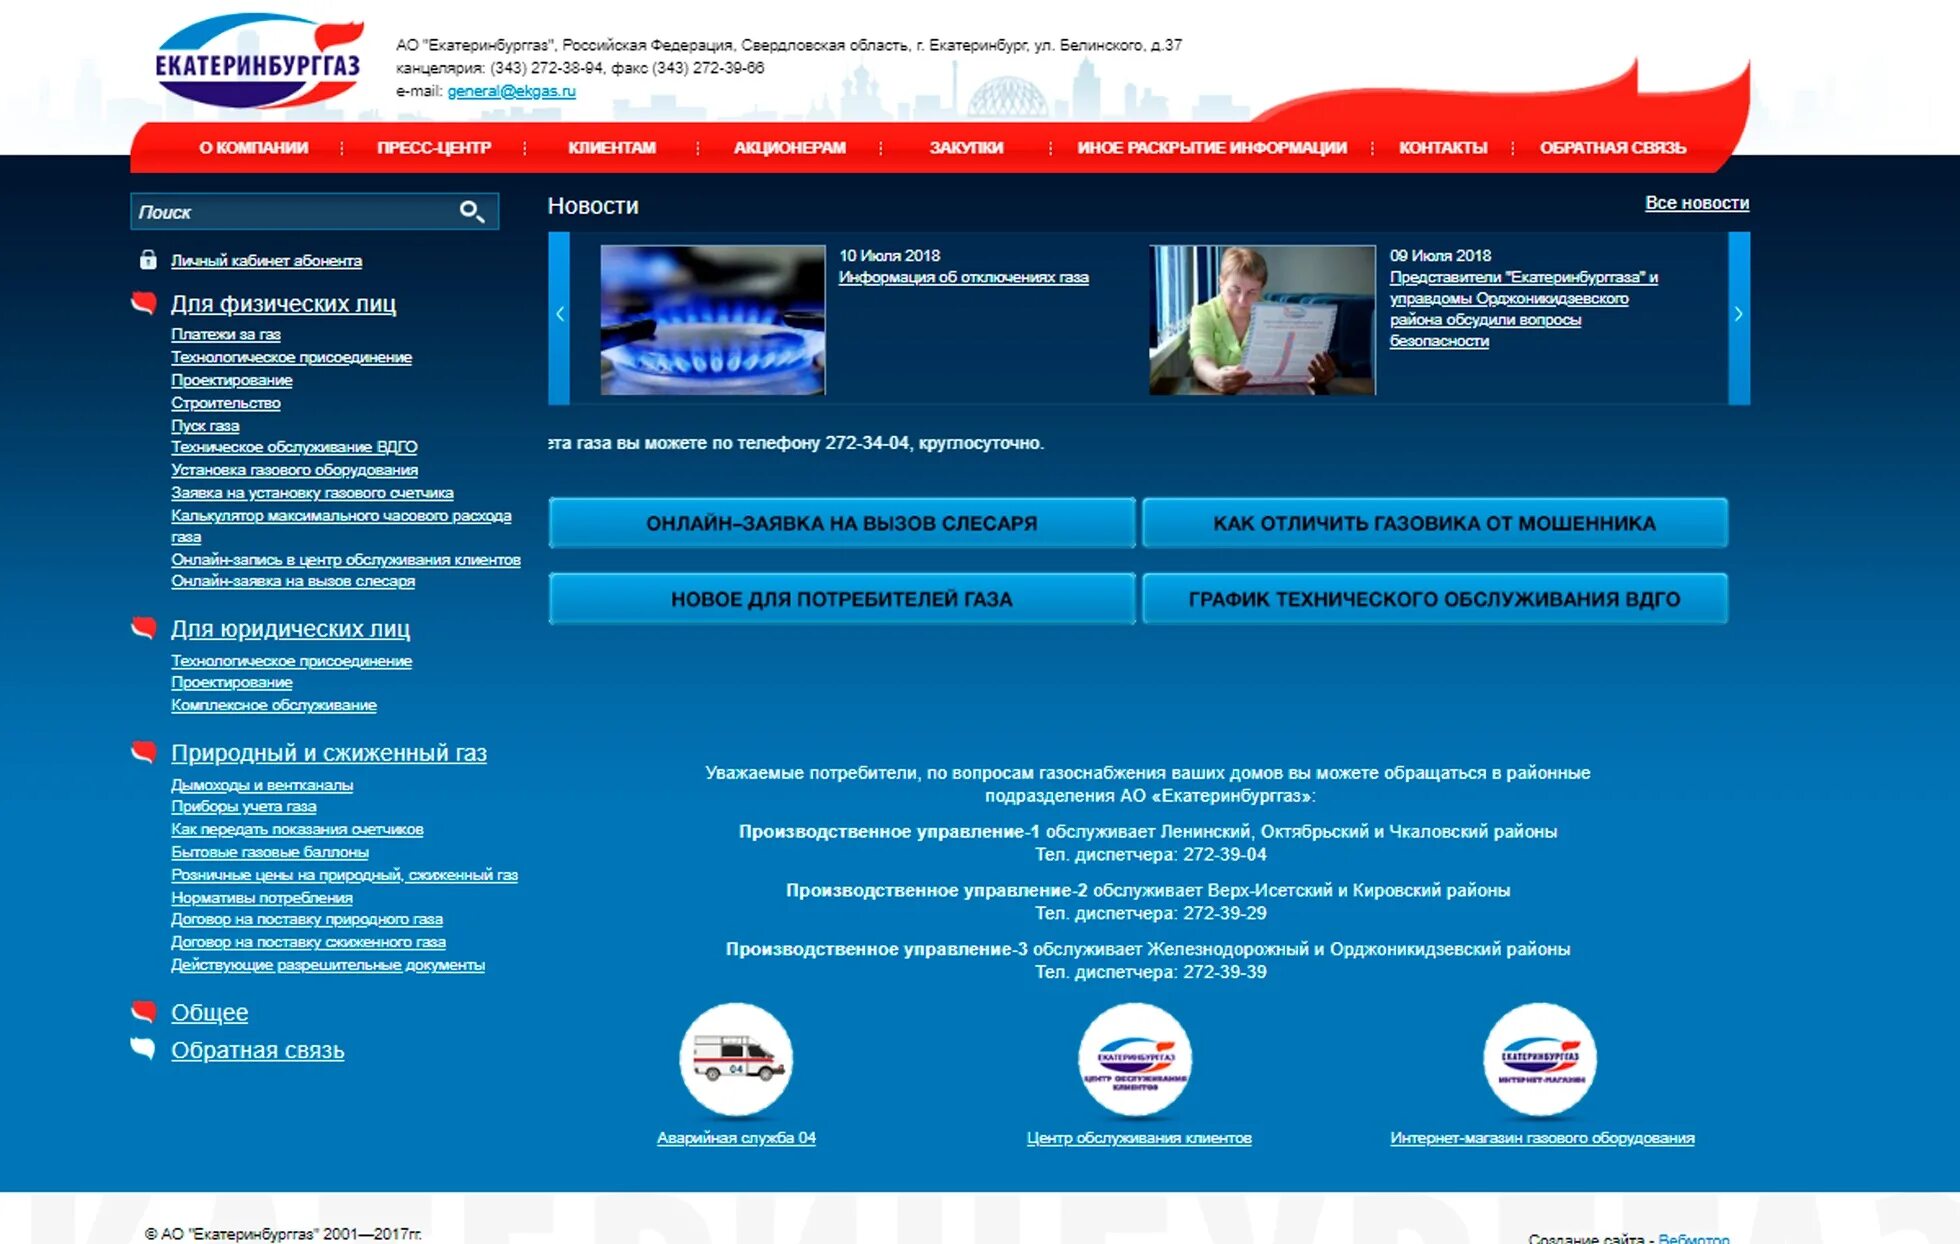Open Иное раскрытие информации menu
This screenshot has height=1244, width=1960.
[1212, 148]
